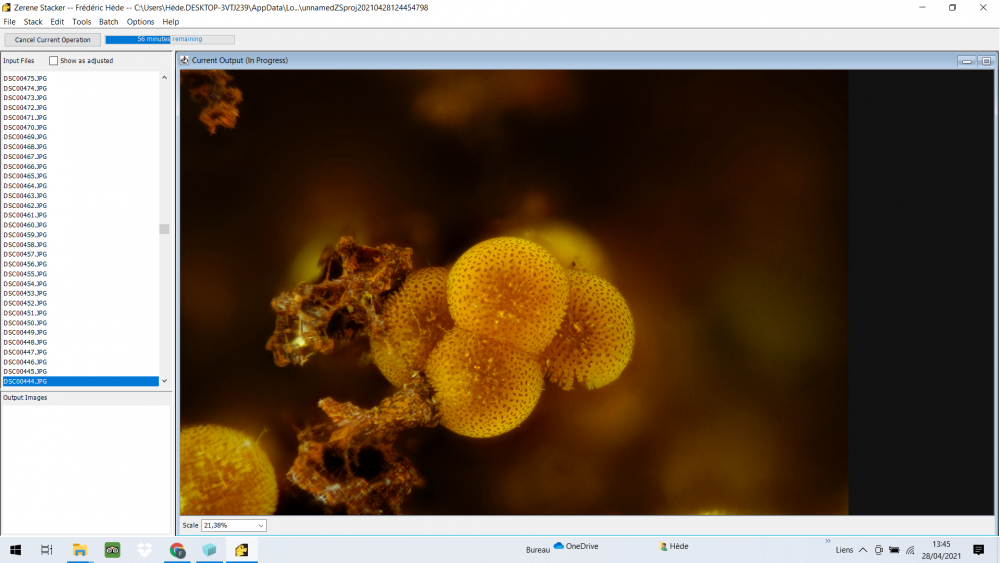The width and height of the screenshot is (1000, 563).
Task: Maximize the Current Output inner window
Action: coord(985,61)
